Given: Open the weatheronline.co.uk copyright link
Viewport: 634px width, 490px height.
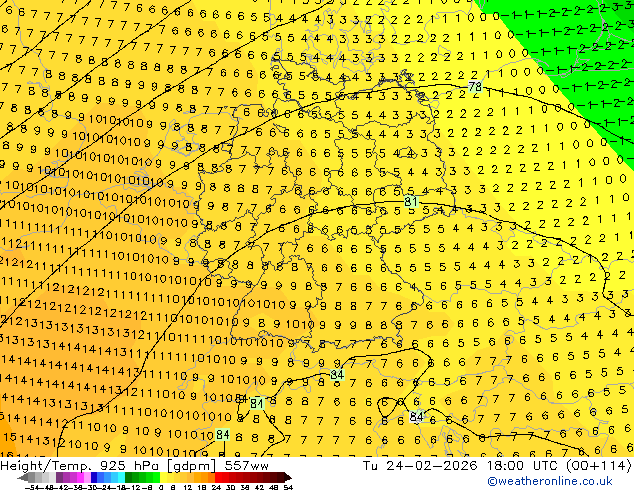Looking at the screenshot, I should [x=549, y=481].
